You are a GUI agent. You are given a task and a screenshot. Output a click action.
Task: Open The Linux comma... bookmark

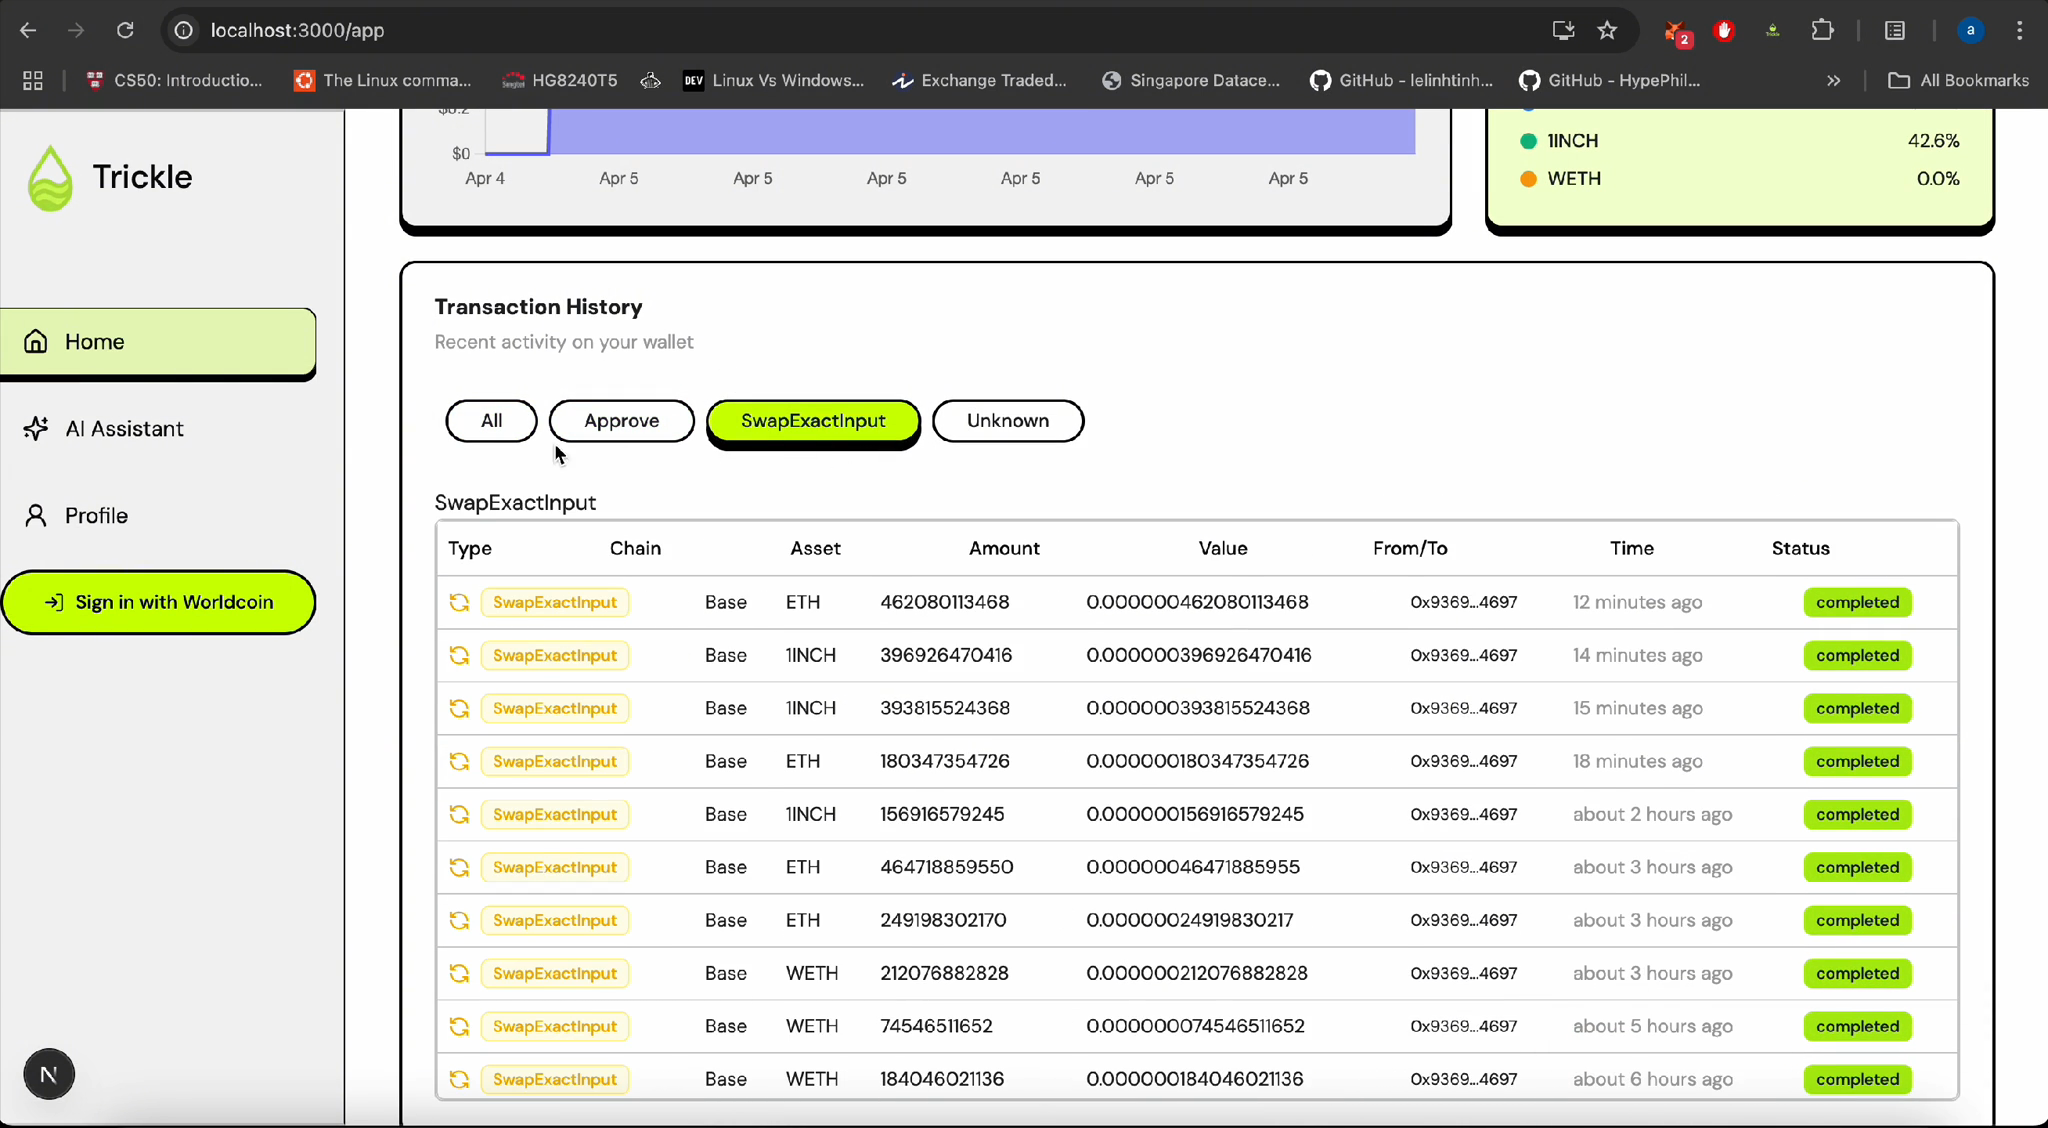383,81
